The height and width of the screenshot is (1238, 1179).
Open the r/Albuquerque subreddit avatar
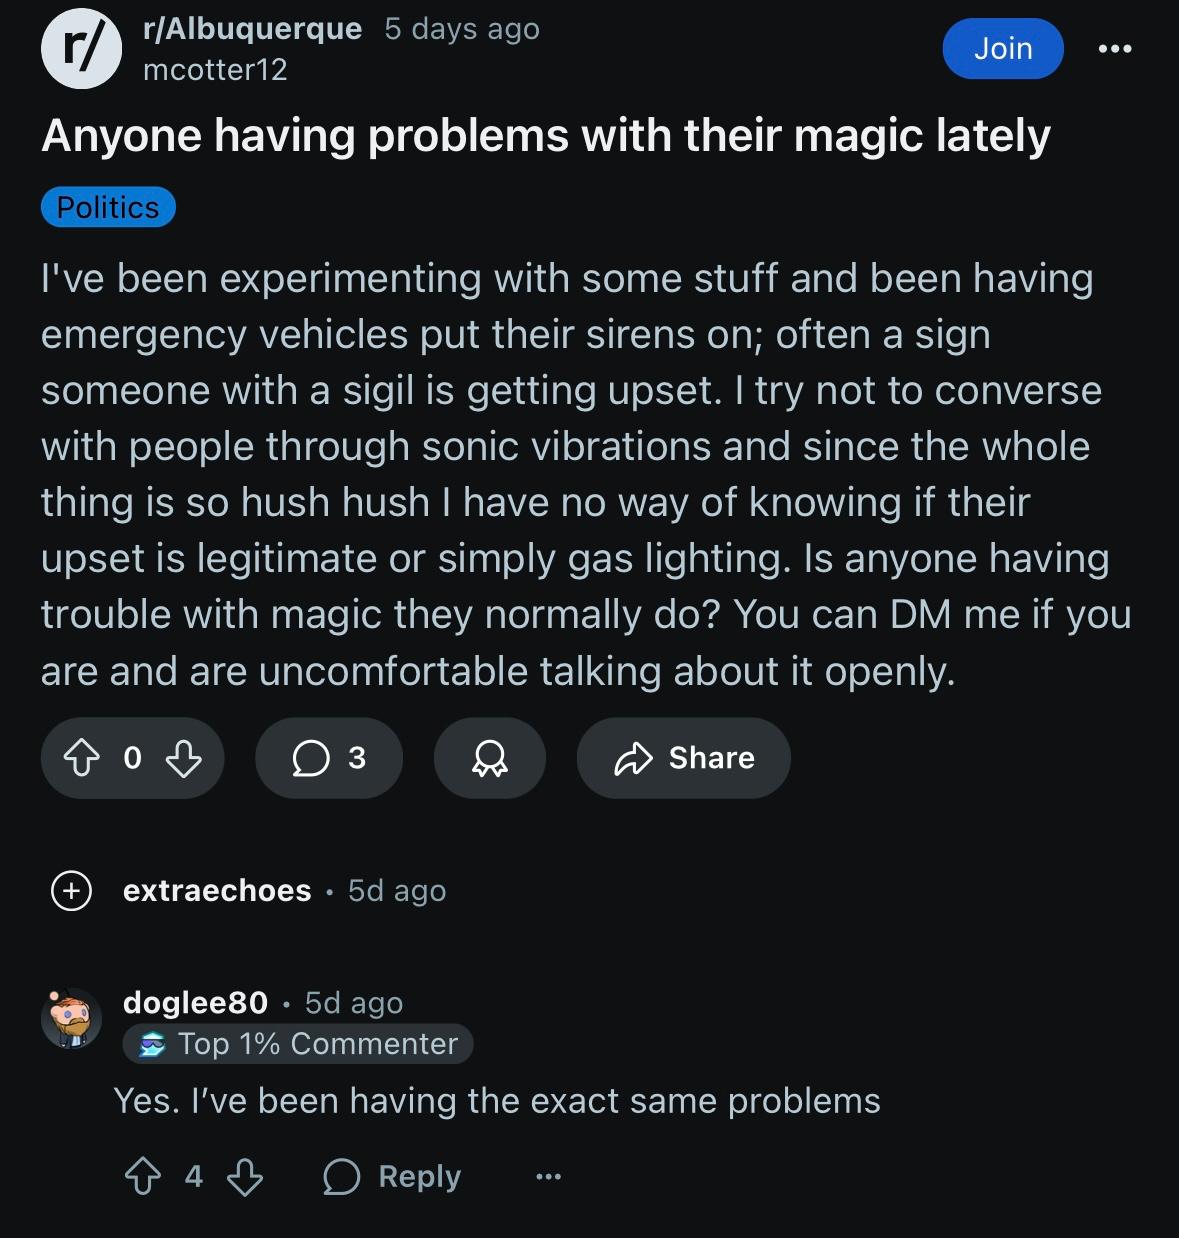(81, 48)
